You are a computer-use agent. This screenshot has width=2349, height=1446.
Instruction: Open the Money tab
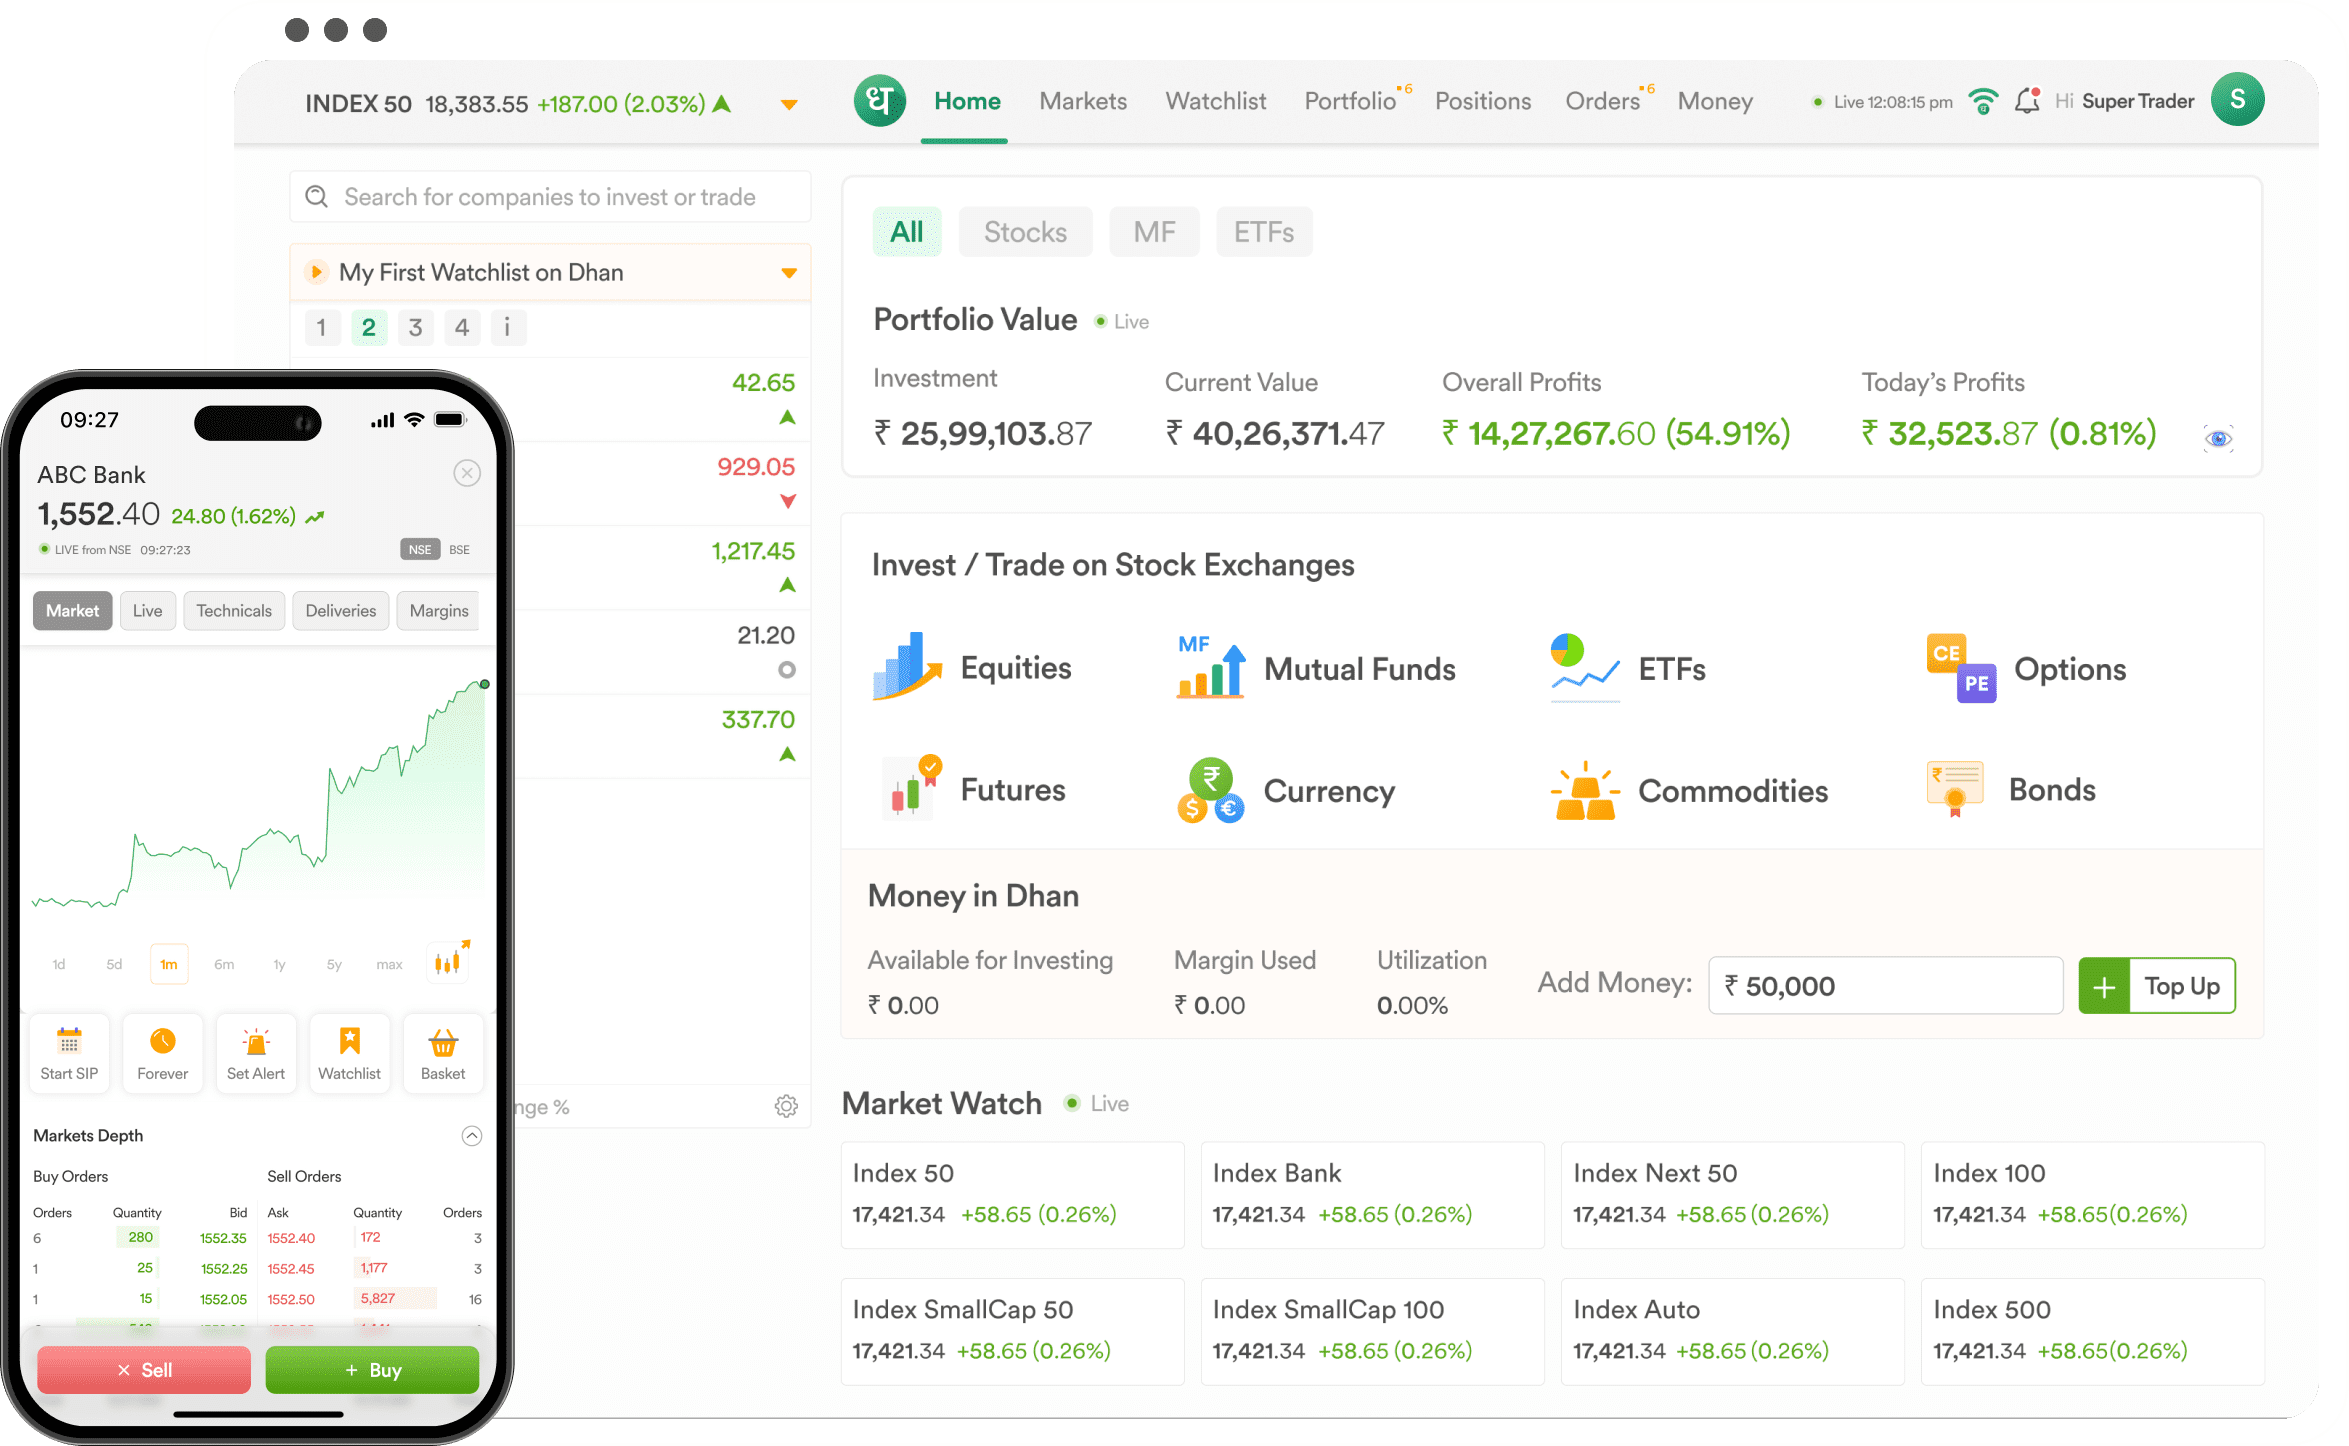[1714, 101]
